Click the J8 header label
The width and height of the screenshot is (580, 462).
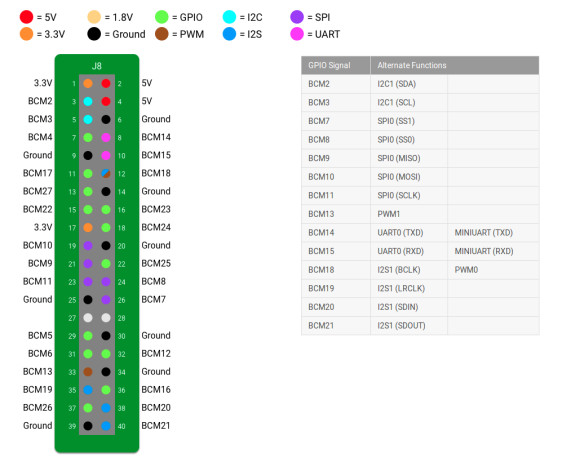(x=97, y=66)
